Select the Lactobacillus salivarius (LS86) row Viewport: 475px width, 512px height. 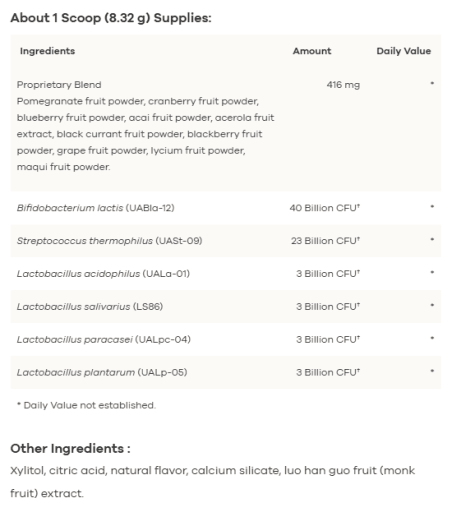click(x=226, y=307)
